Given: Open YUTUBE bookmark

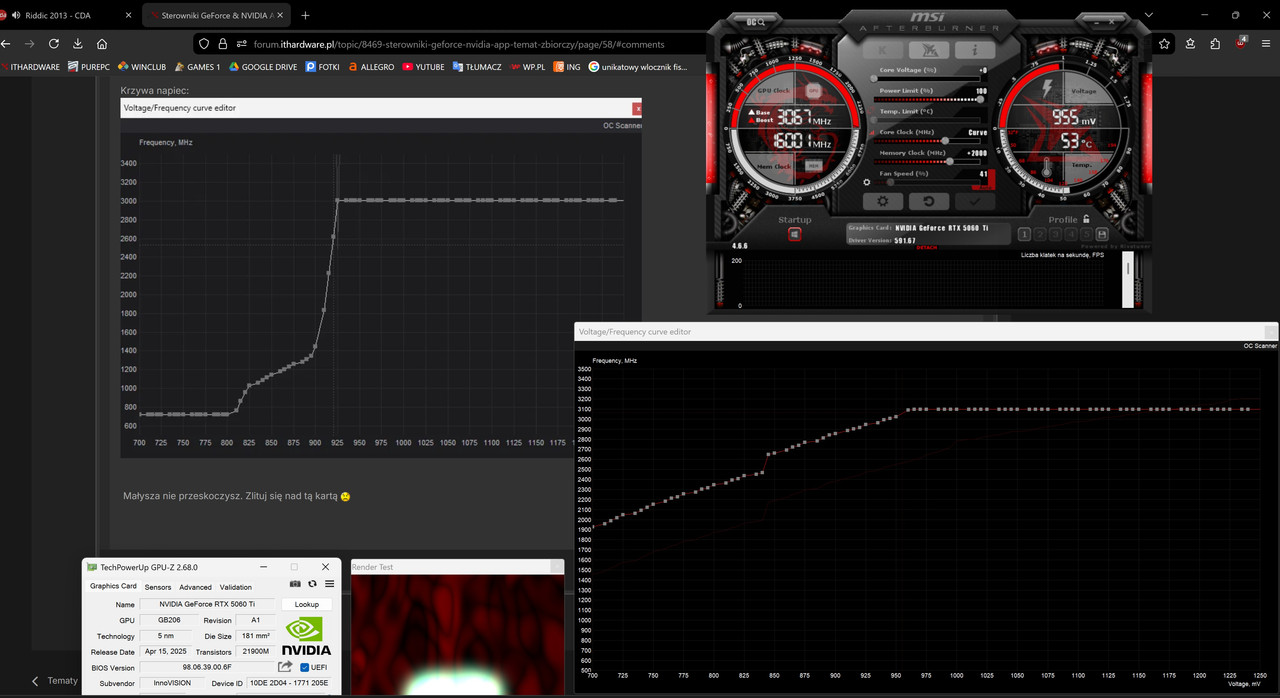Looking at the screenshot, I should point(424,67).
